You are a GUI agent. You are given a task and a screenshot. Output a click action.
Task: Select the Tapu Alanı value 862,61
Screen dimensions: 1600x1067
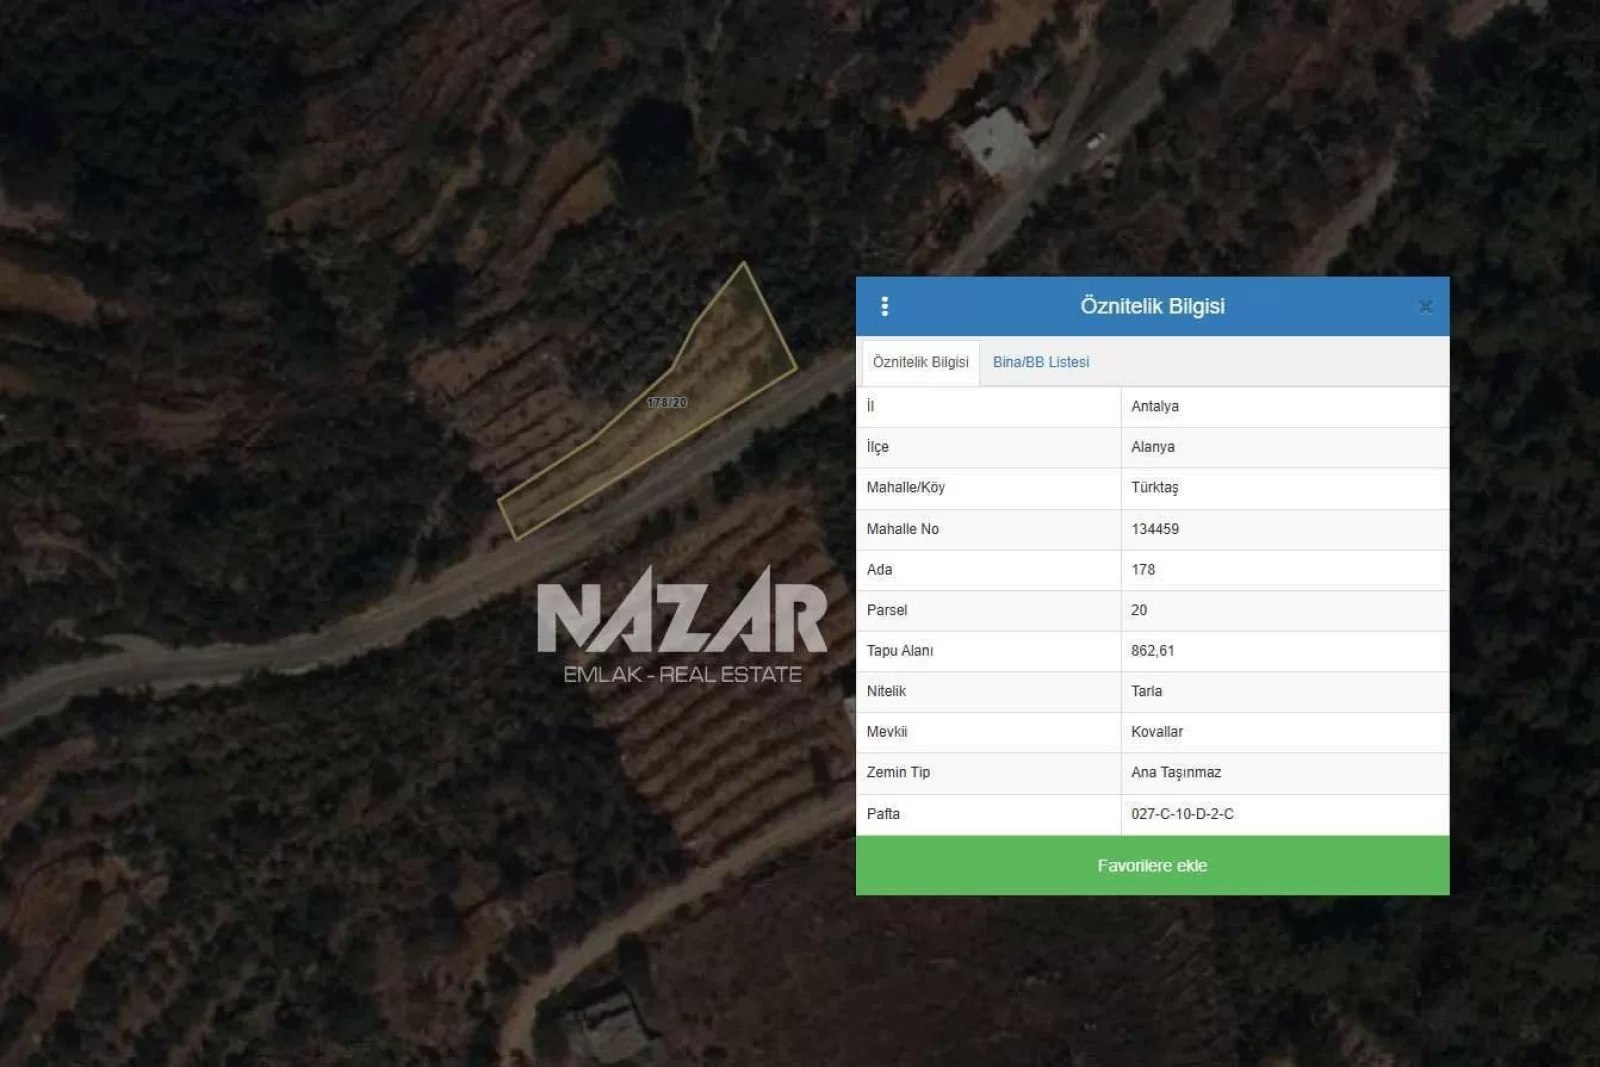(x=1153, y=651)
